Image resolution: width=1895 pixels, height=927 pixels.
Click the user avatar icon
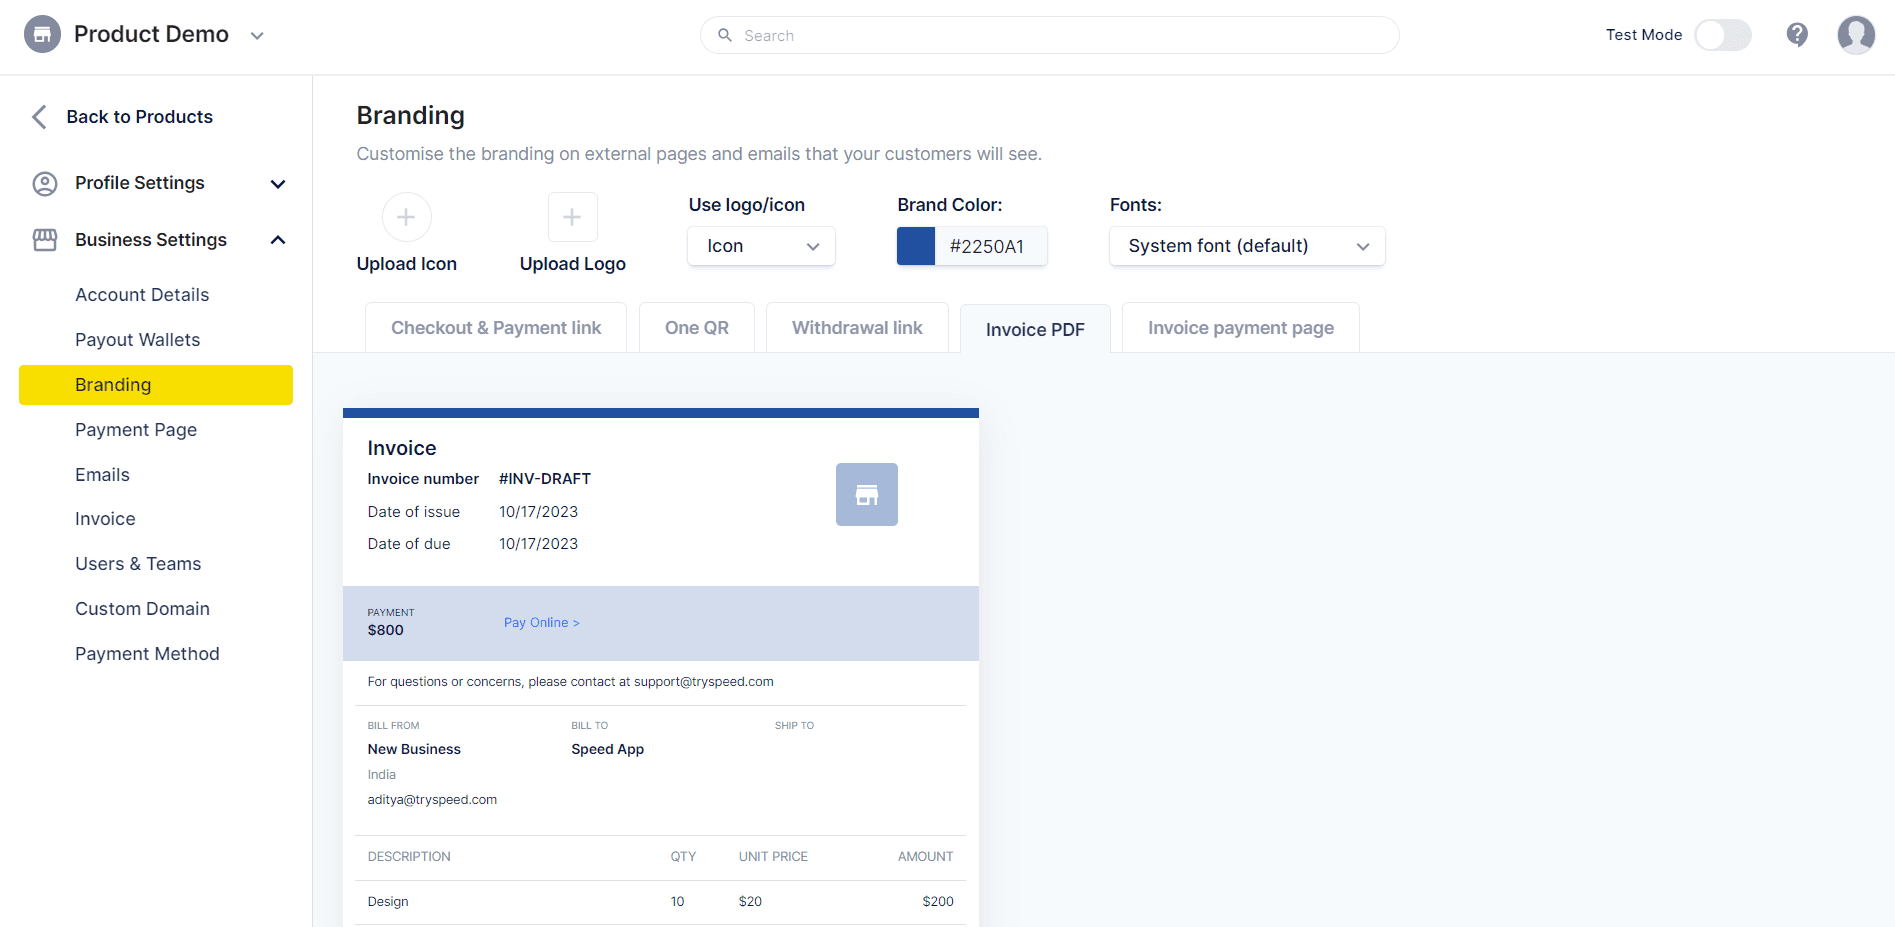click(x=1855, y=34)
